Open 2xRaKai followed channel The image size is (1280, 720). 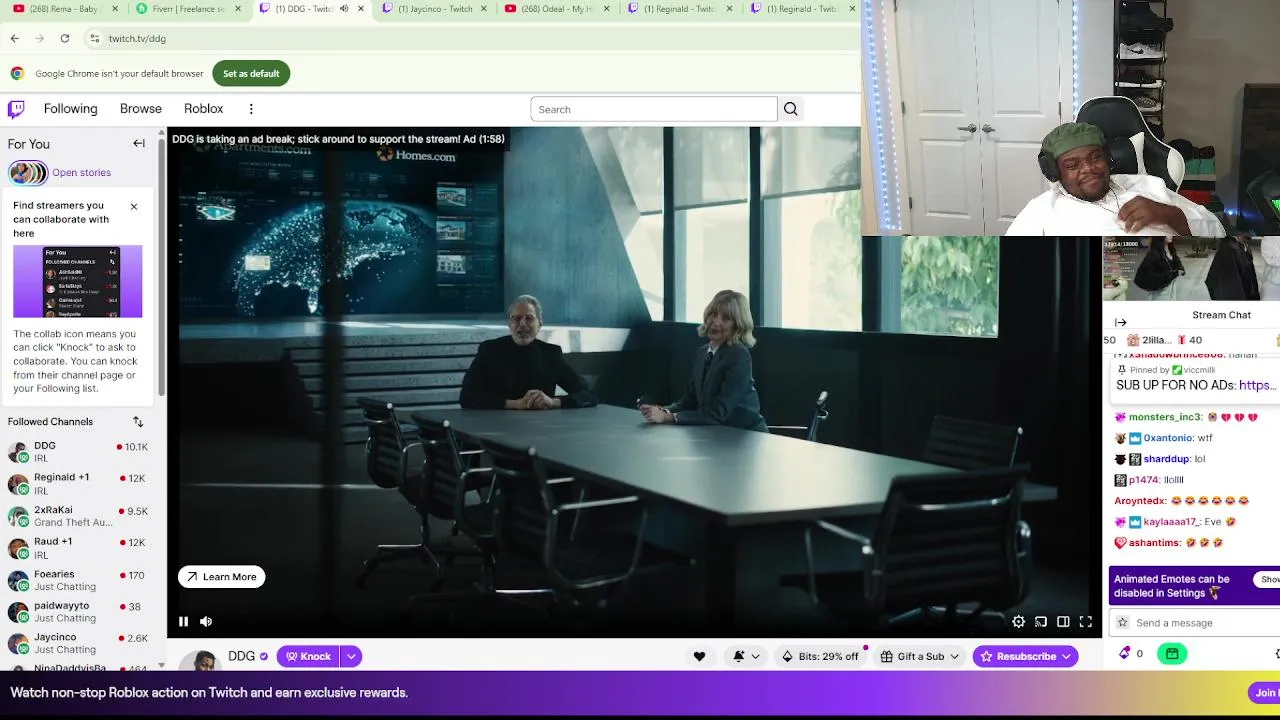pos(78,516)
